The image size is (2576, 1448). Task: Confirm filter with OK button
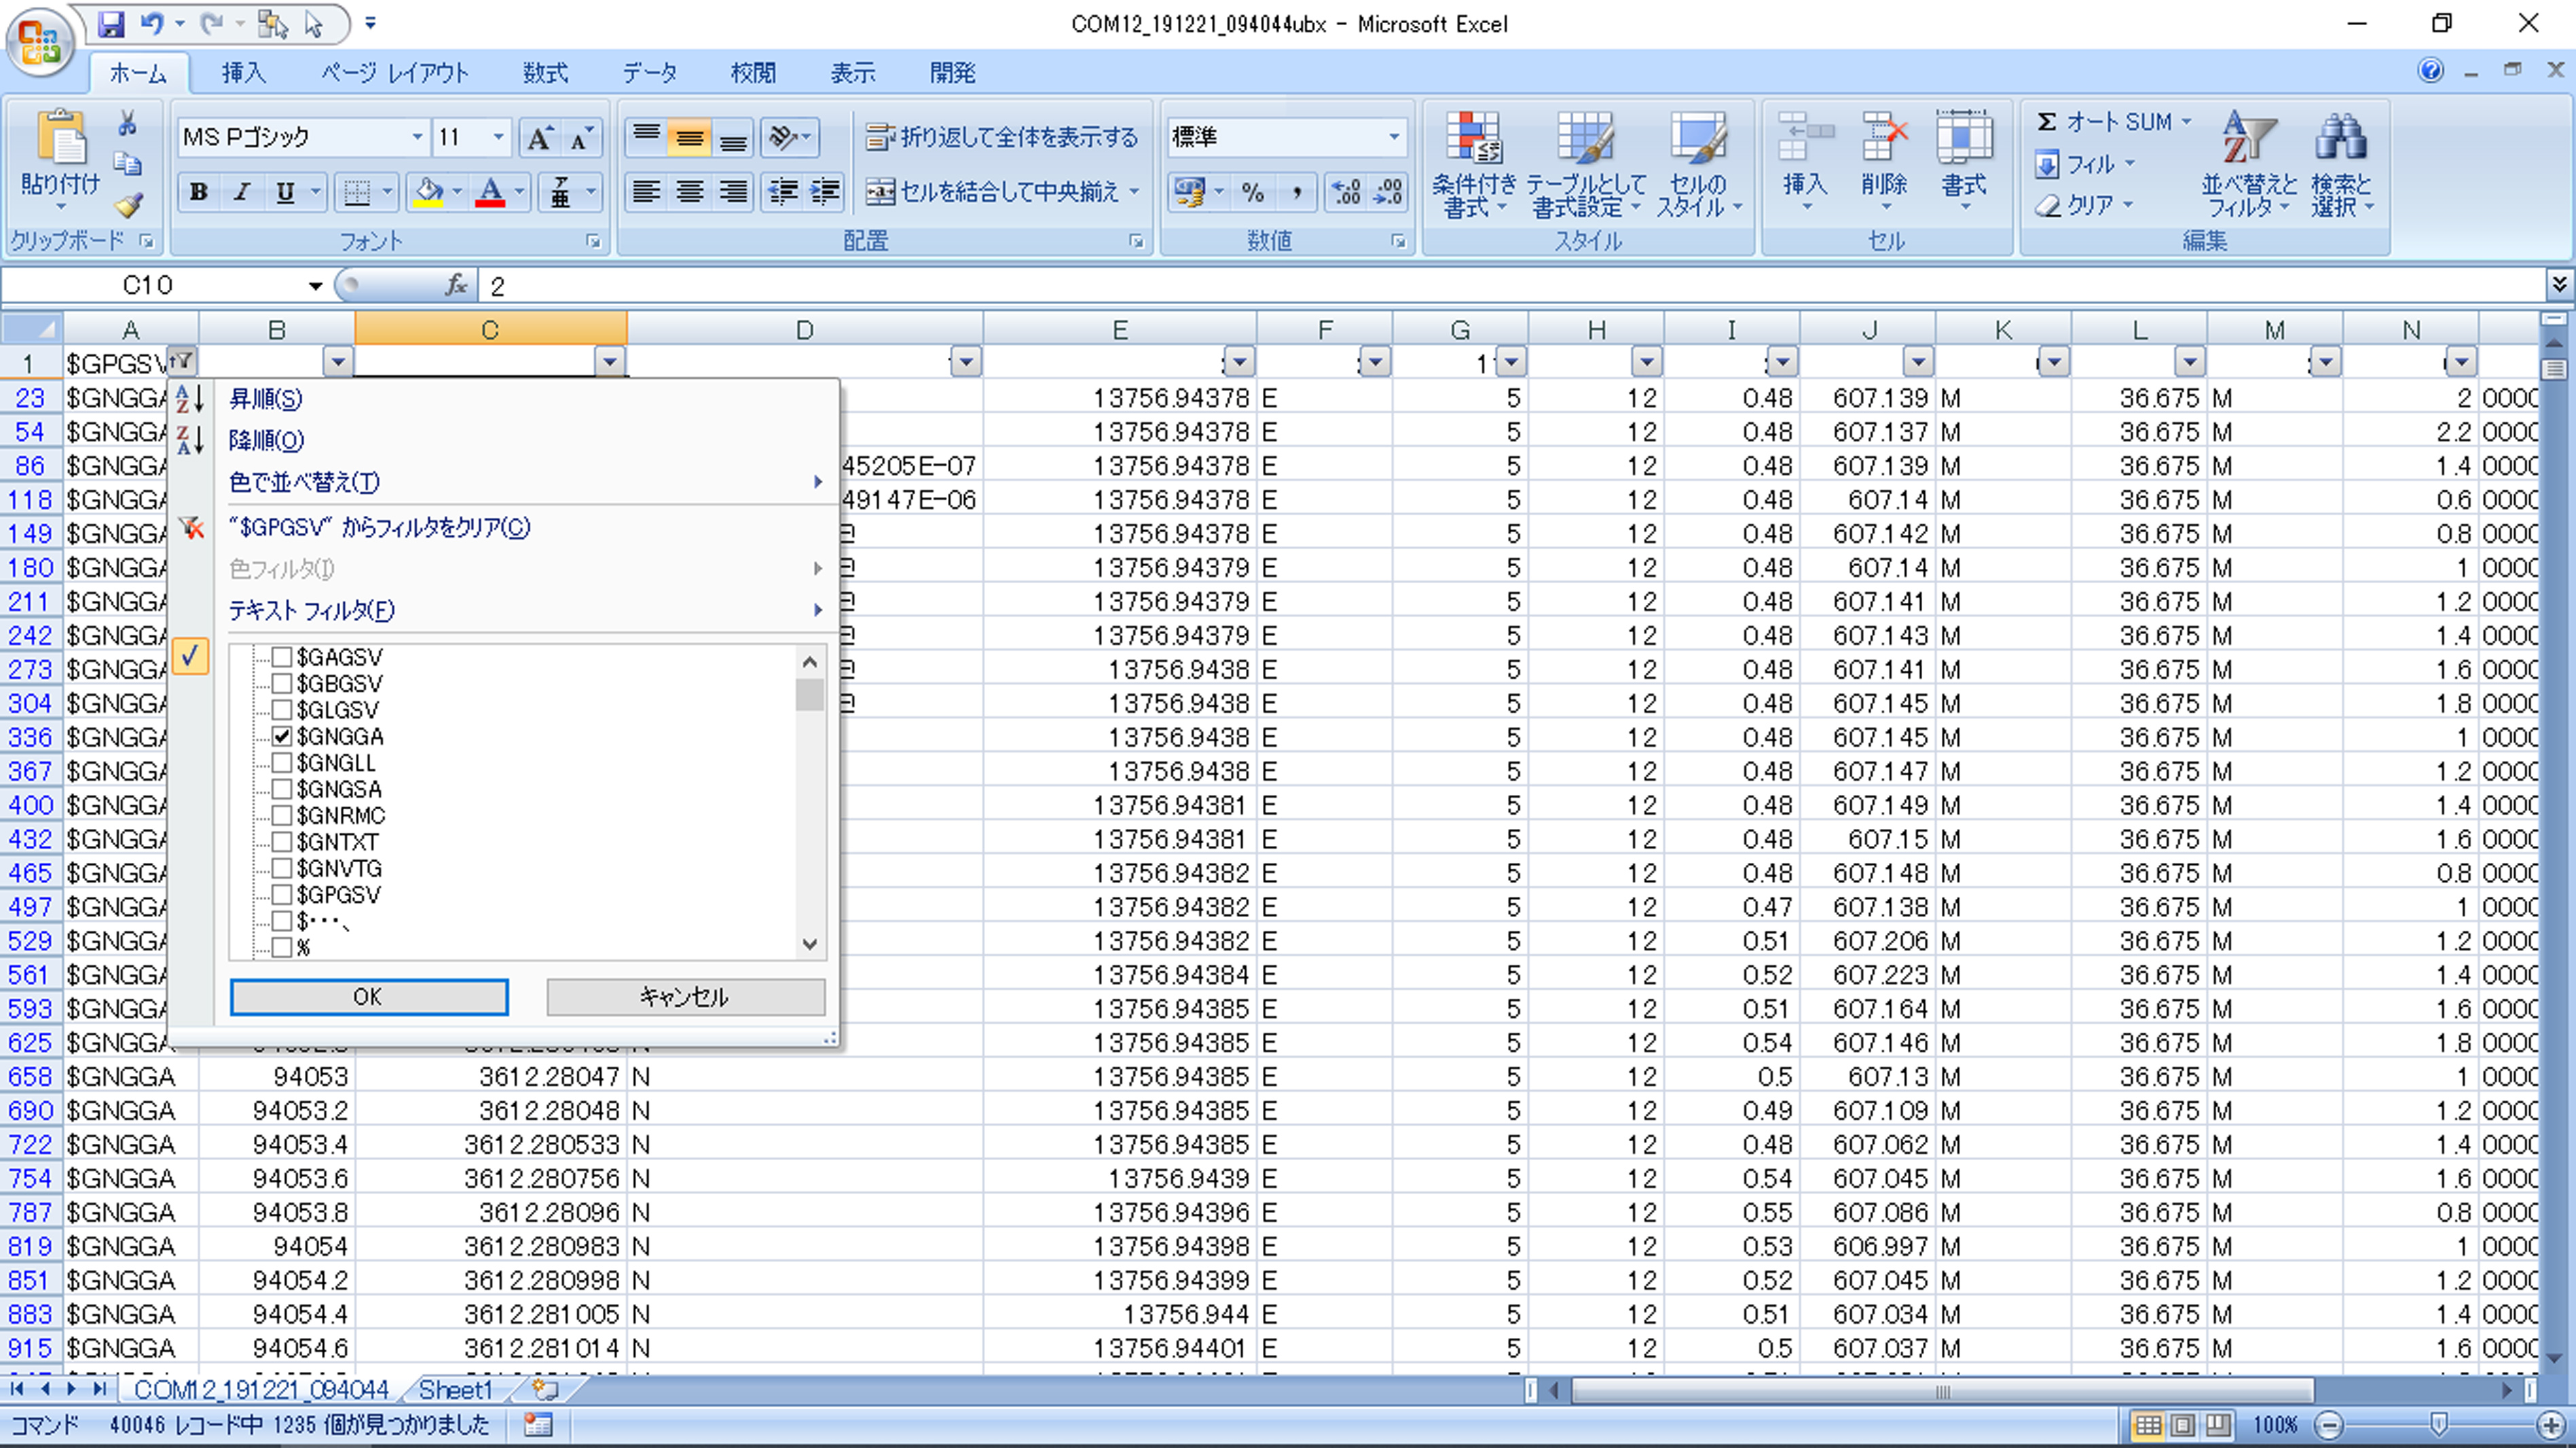pos(369,997)
